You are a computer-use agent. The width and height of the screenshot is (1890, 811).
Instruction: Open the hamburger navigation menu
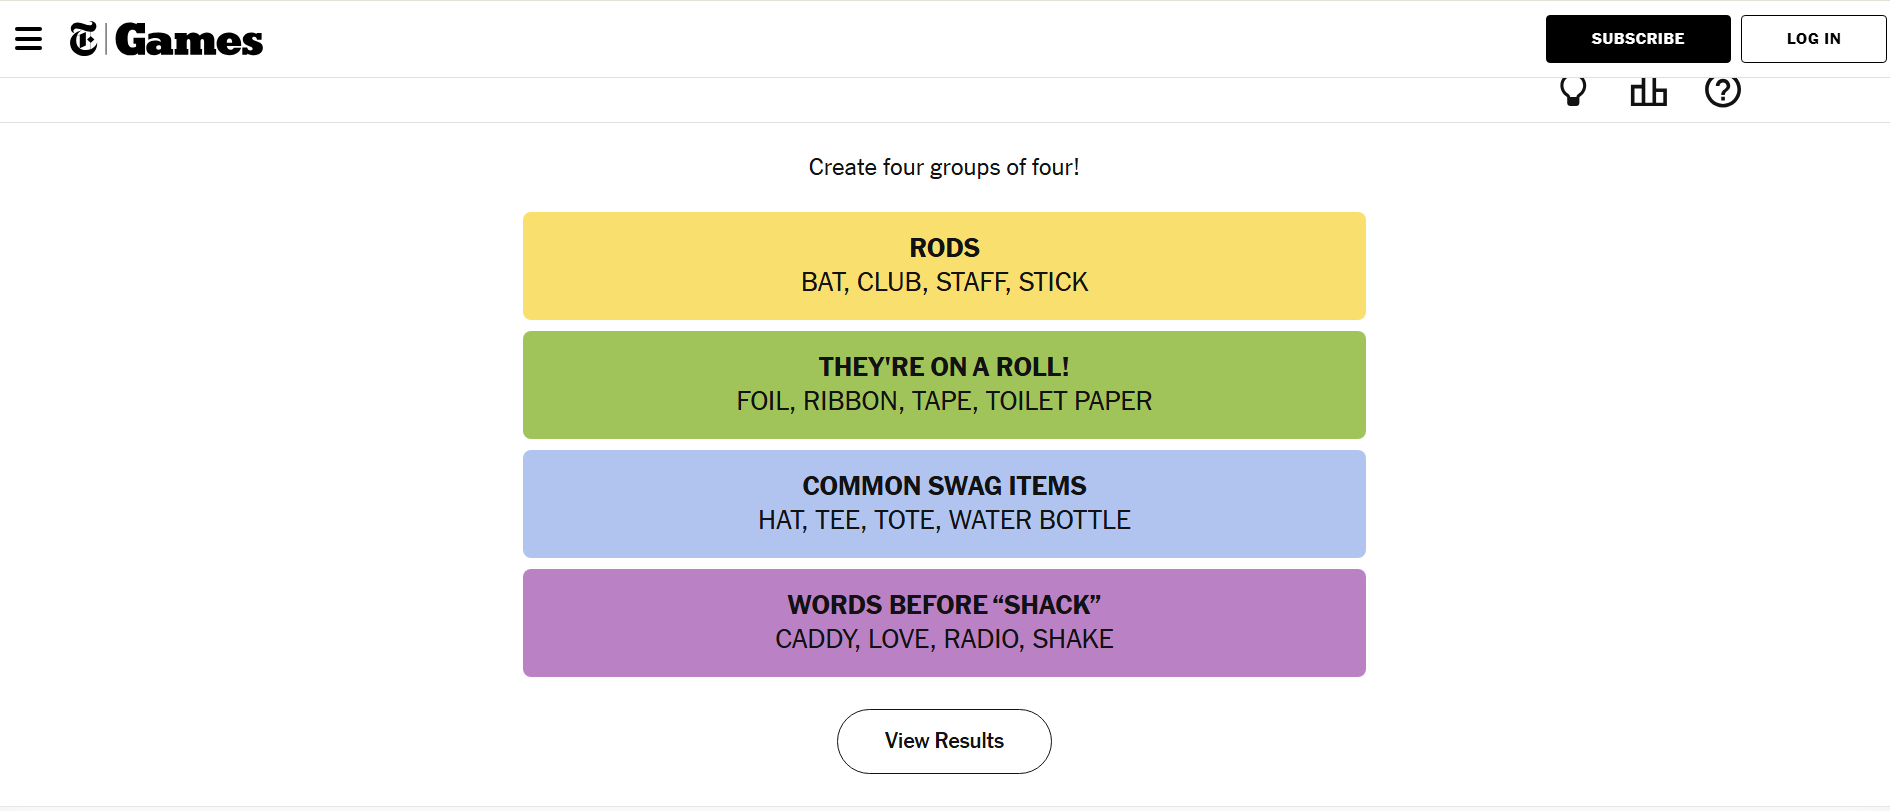click(x=29, y=39)
